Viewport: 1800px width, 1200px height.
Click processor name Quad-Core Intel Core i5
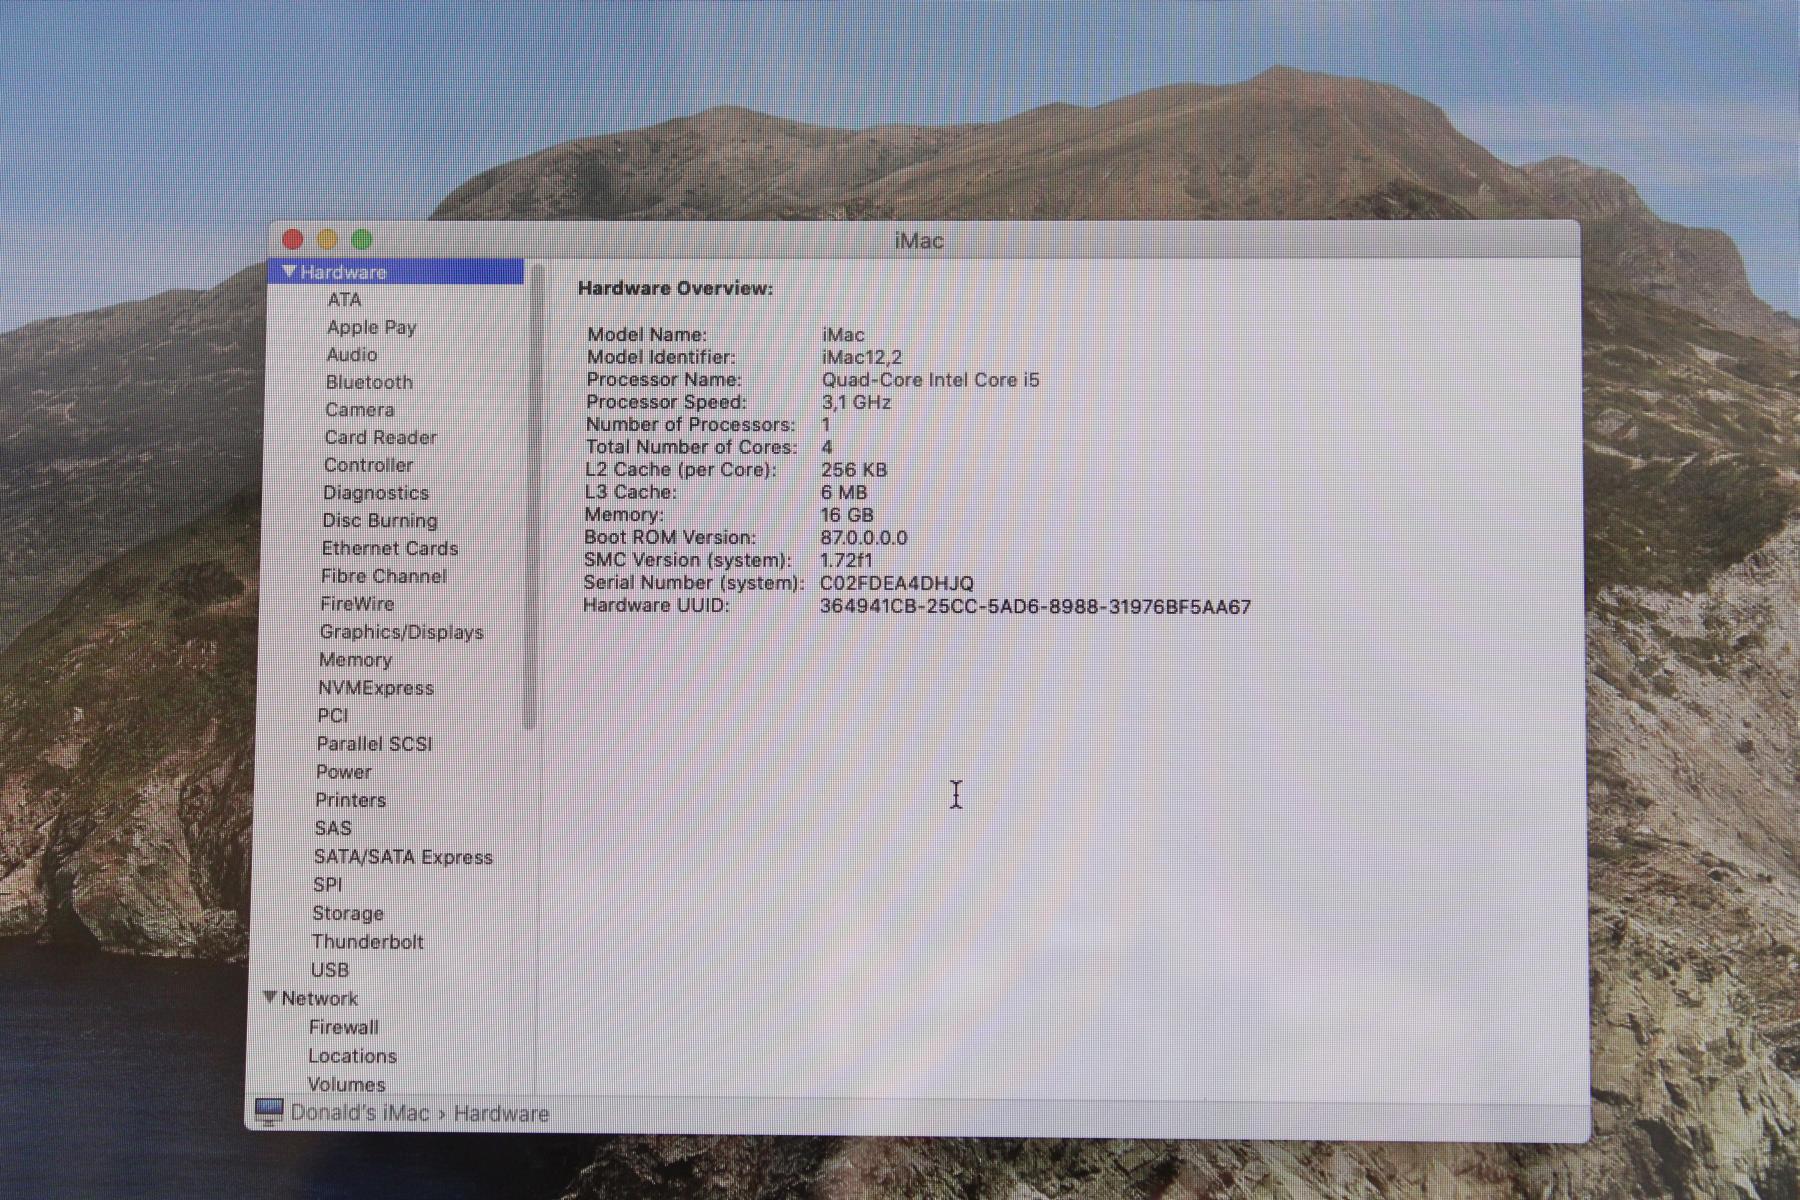tap(931, 380)
